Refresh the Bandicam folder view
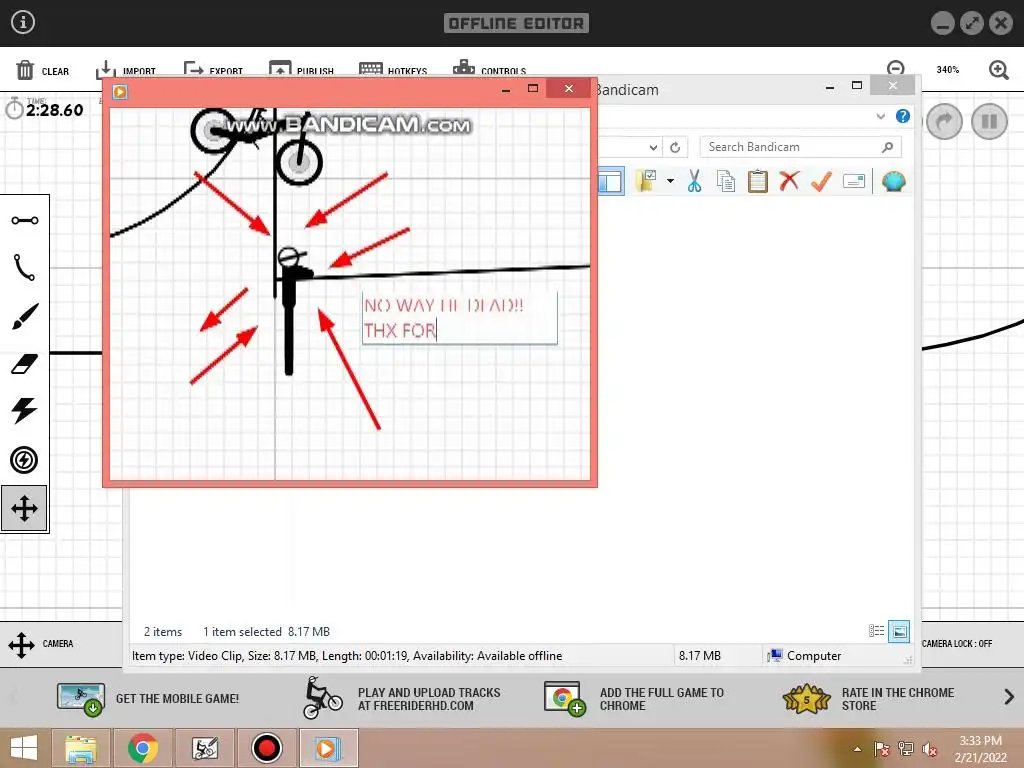Viewport: 1024px width, 768px height. 675,148
